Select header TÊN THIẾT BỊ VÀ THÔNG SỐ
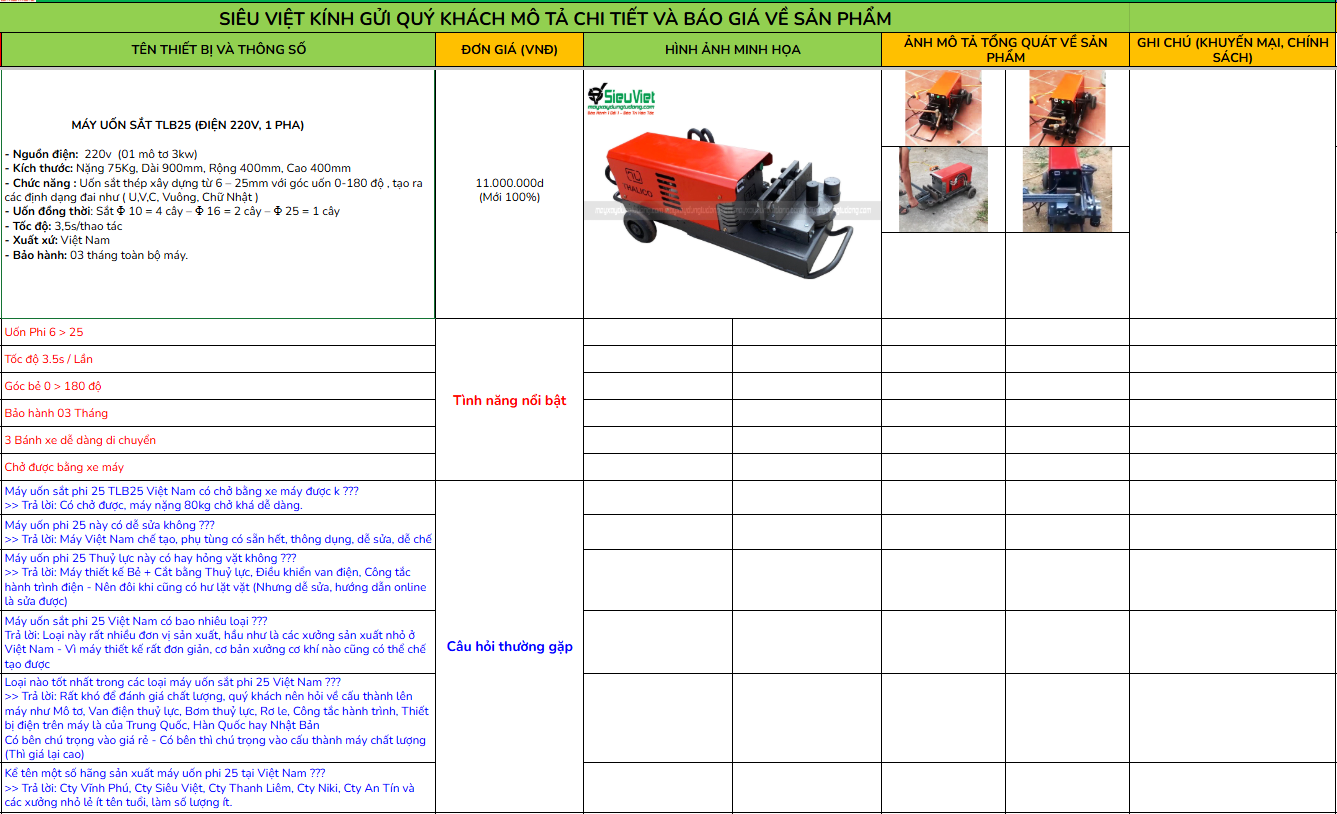 218,50
